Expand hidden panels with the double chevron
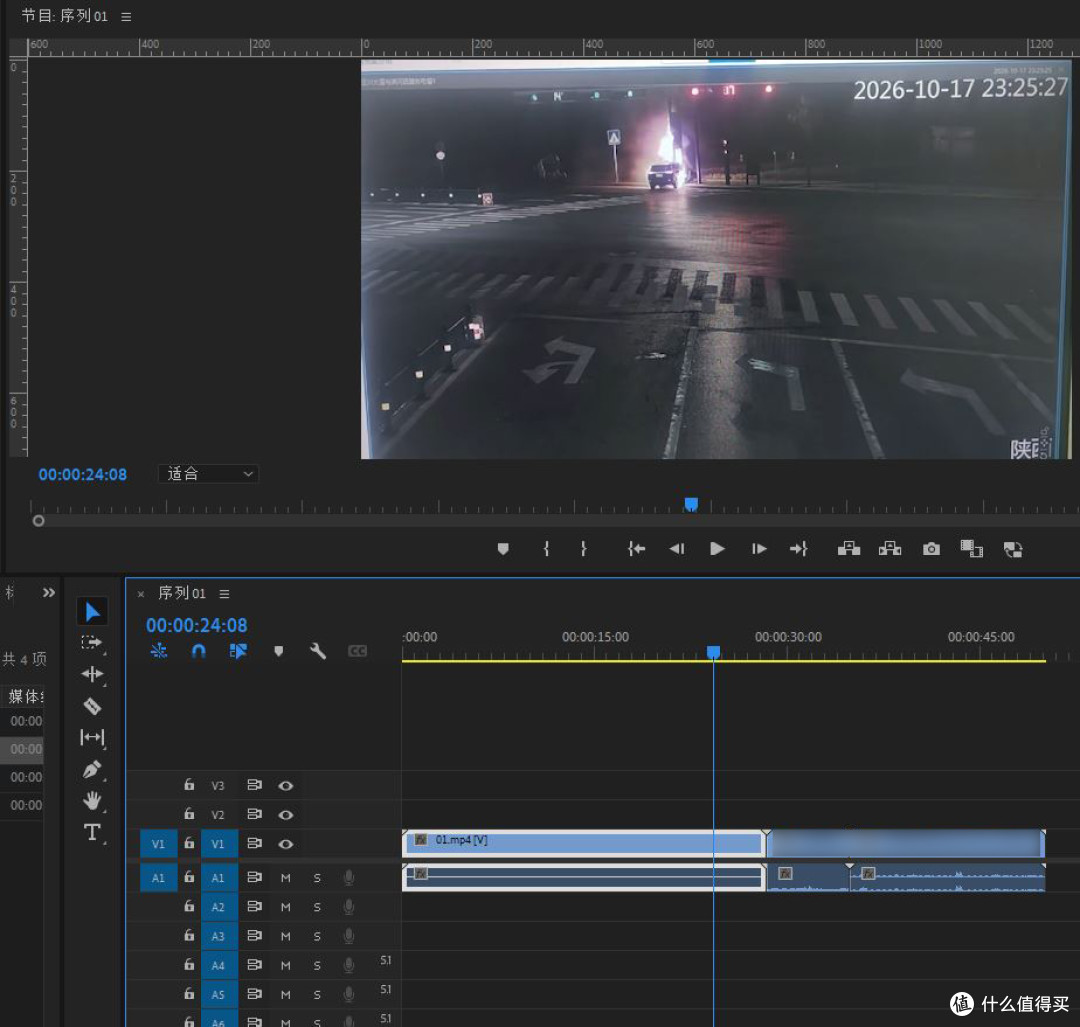Screen dimensions: 1080x1027 tap(48, 592)
